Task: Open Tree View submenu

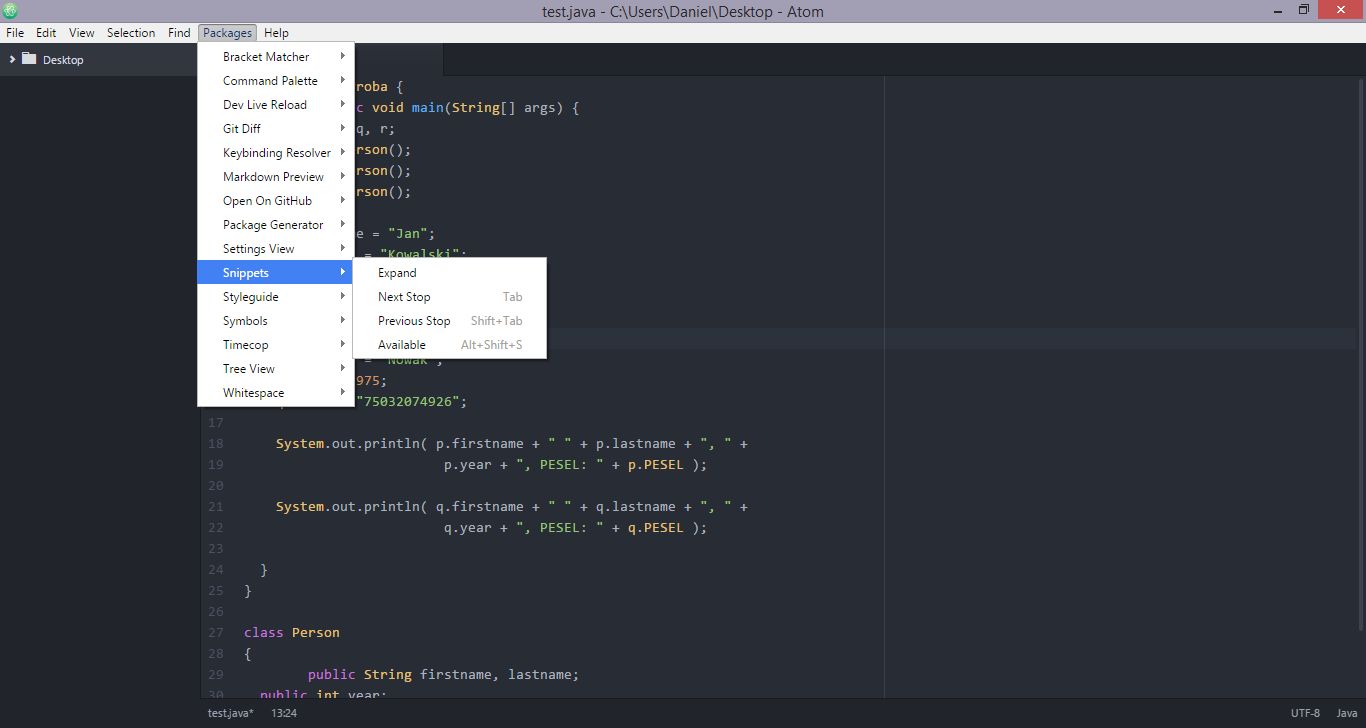Action: [x=276, y=369]
